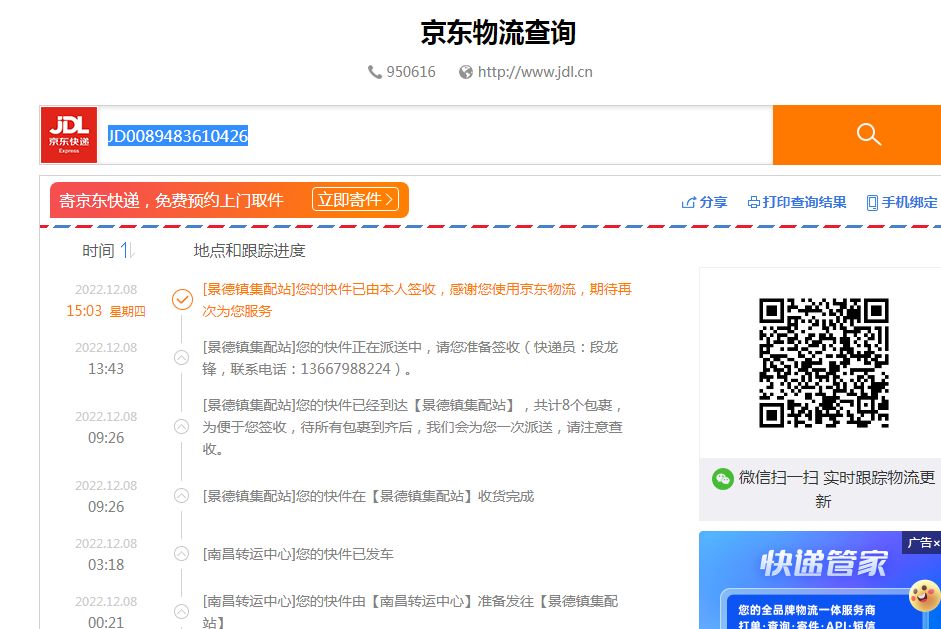The height and width of the screenshot is (629, 941).
Task: Click the orange magnifier search button
Action: 868,135
